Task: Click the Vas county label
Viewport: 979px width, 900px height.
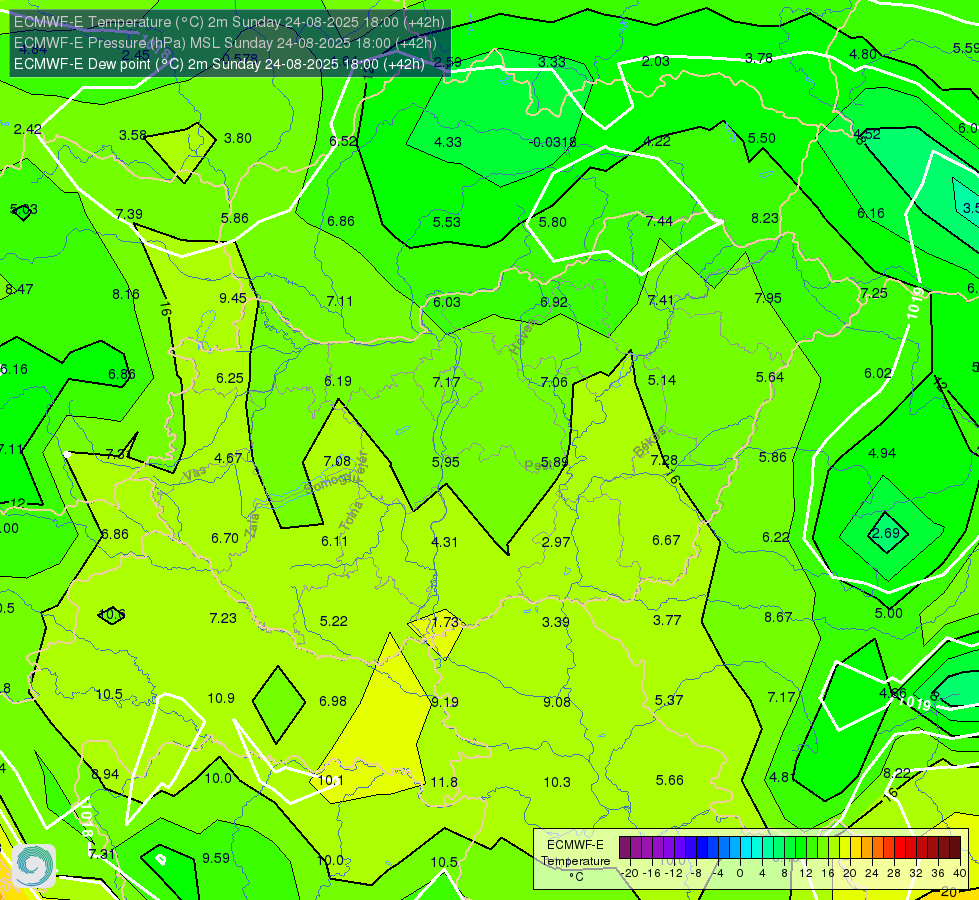Action: click(195, 474)
